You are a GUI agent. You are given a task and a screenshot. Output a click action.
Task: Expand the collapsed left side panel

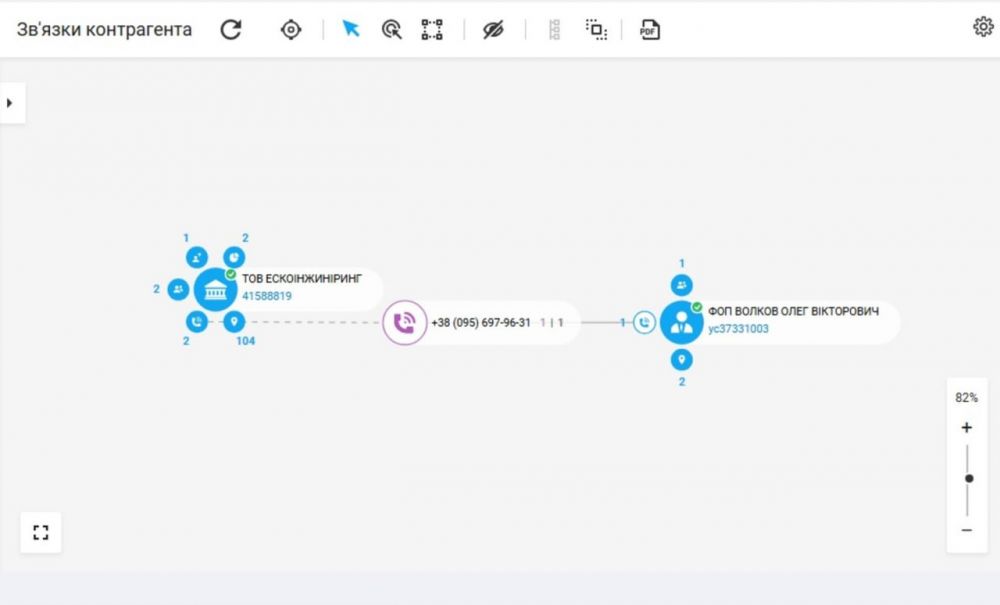(10, 102)
